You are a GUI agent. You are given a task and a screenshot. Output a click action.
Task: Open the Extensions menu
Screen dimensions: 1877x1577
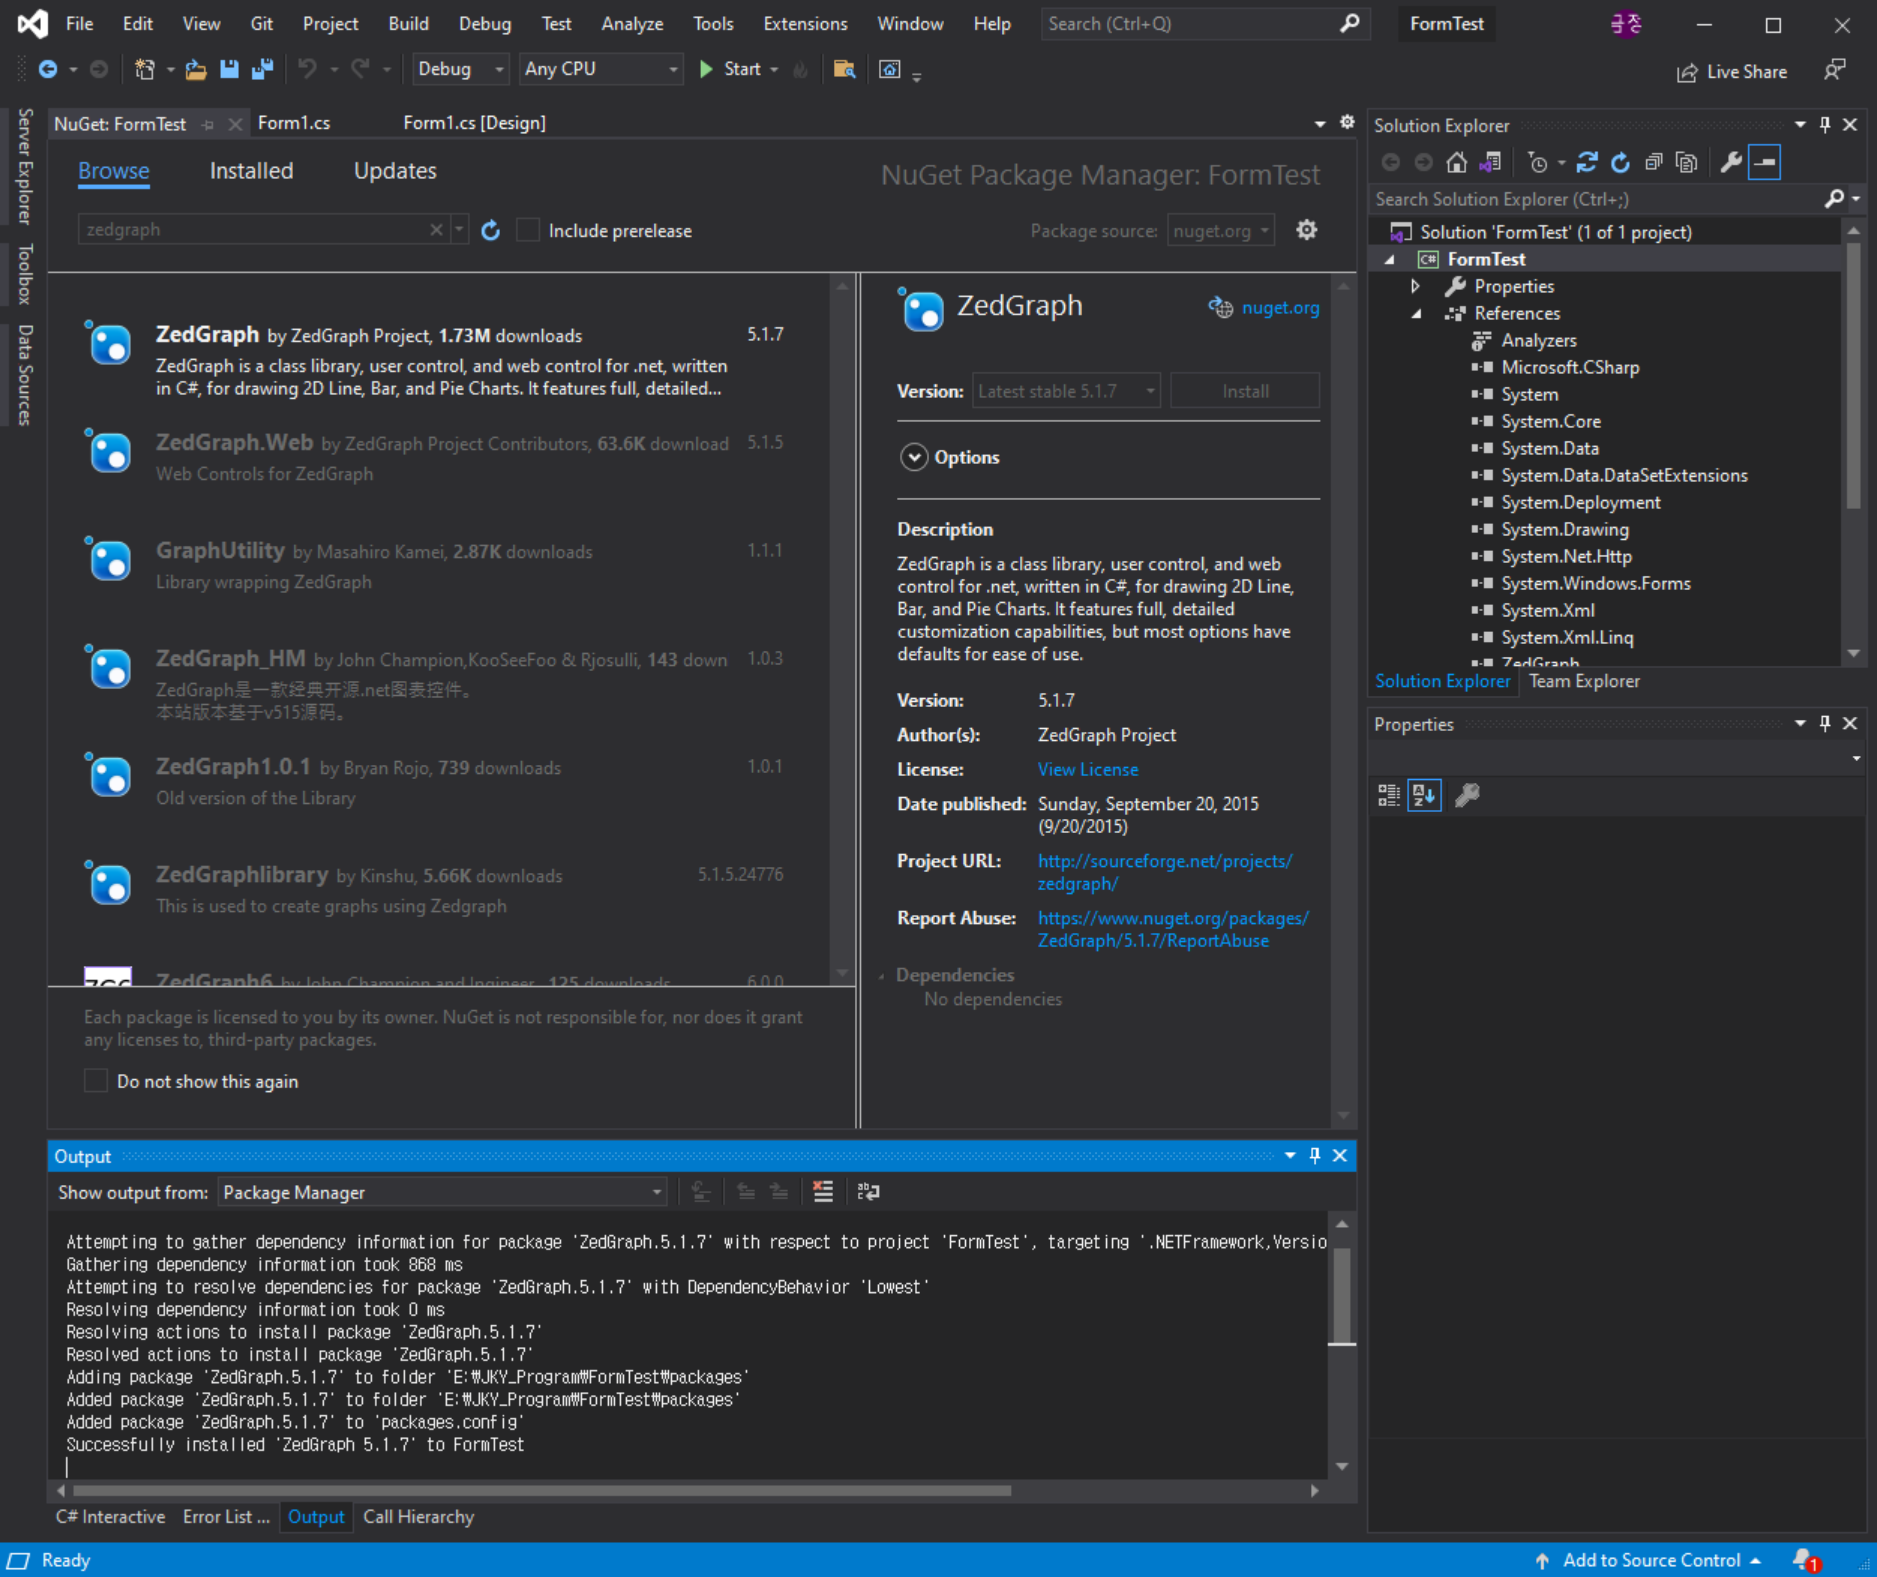pos(805,24)
